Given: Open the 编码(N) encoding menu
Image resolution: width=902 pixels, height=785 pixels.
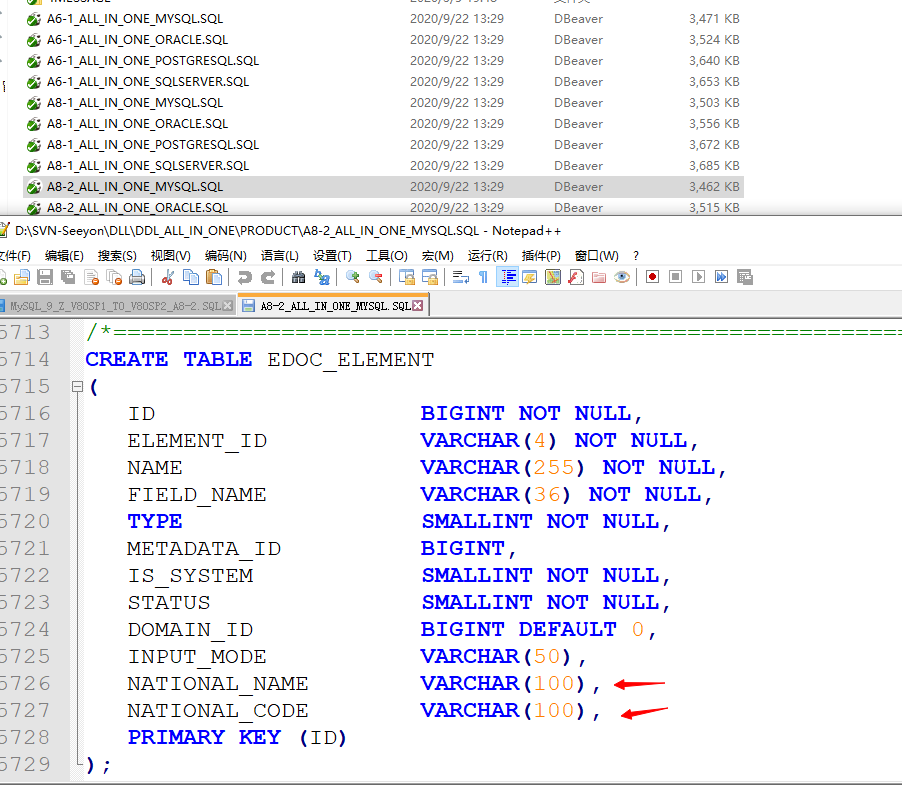Looking at the screenshot, I should coord(225,256).
